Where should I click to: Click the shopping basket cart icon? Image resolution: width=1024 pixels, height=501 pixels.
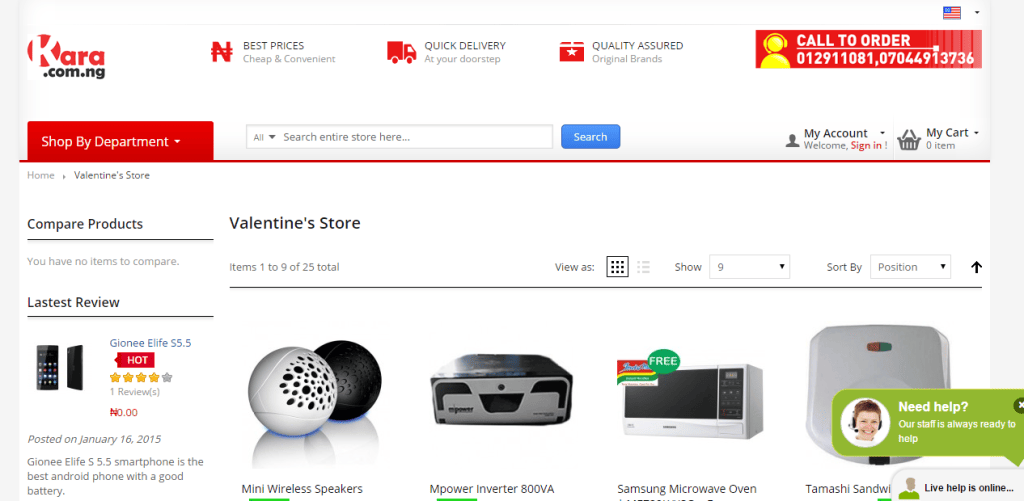(909, 140)
